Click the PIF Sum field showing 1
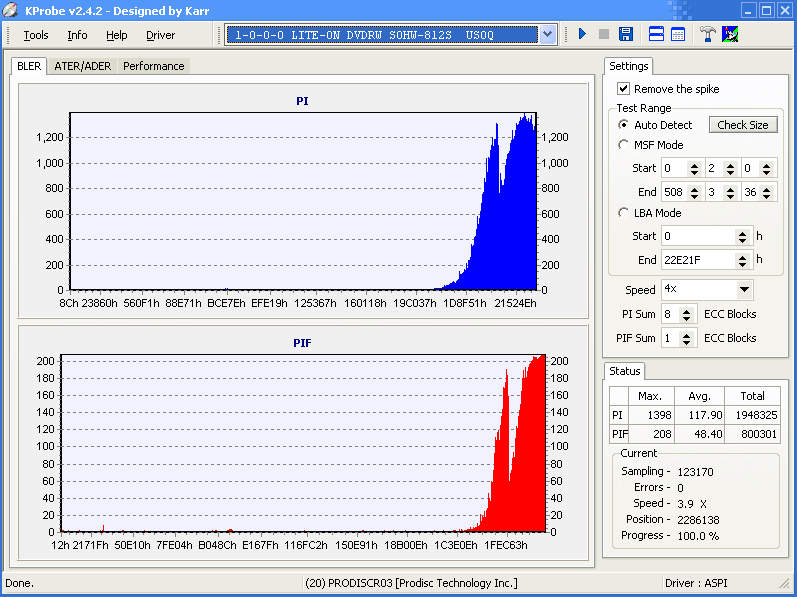The width and height of the screenshot is (797, 597). 670,338
